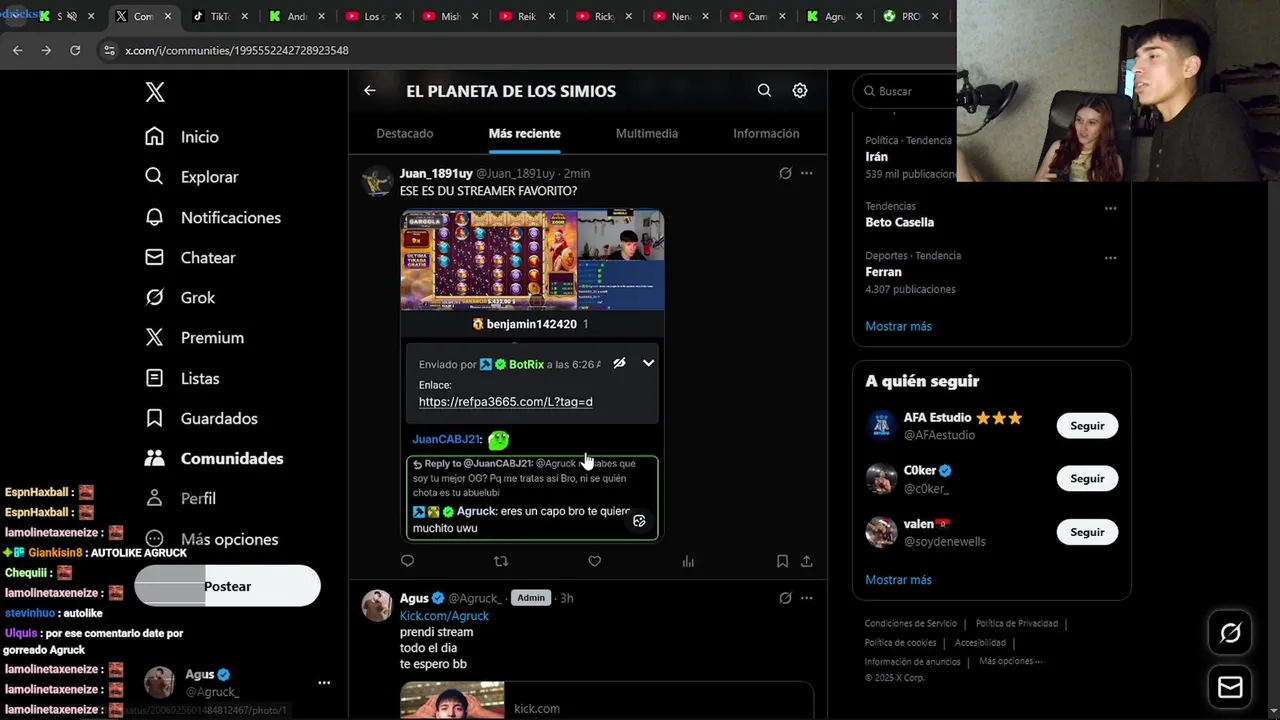Open Kick.com/Agruck link
The image size is (1280, 720).
(x=444, y=616)
